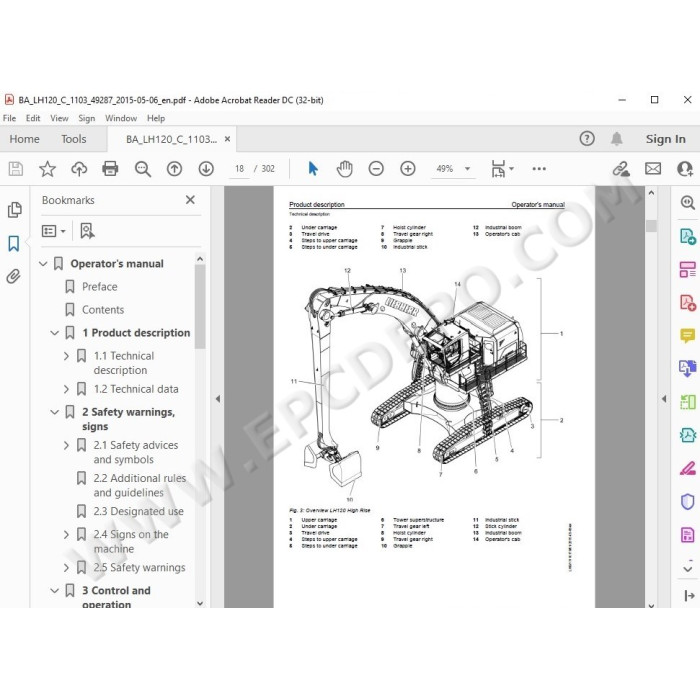
Task: Open Edit PDF tool in right pane
Action: (688, 269)
